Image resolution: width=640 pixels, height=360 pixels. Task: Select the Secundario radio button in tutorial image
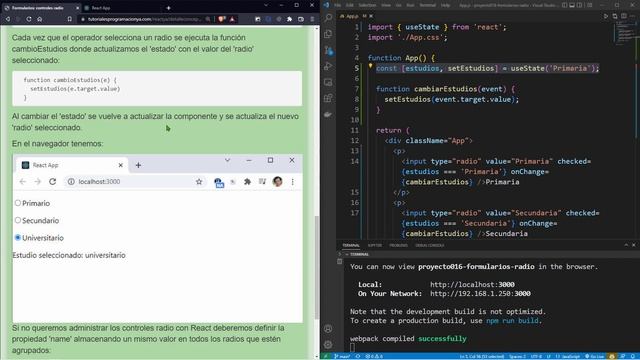coord(18,220)
